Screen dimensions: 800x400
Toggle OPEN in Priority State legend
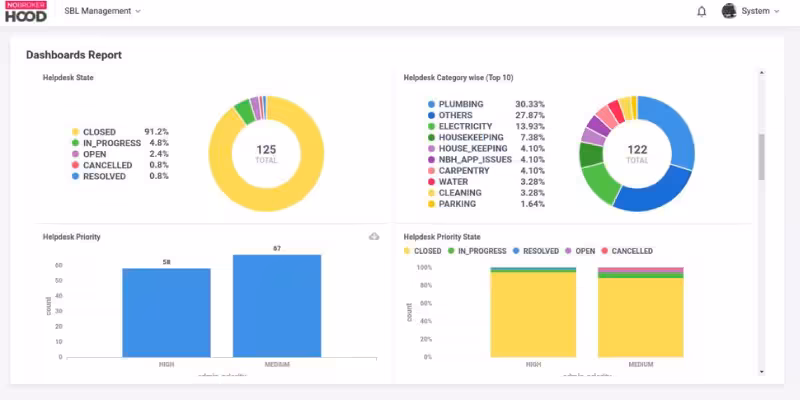580,251
